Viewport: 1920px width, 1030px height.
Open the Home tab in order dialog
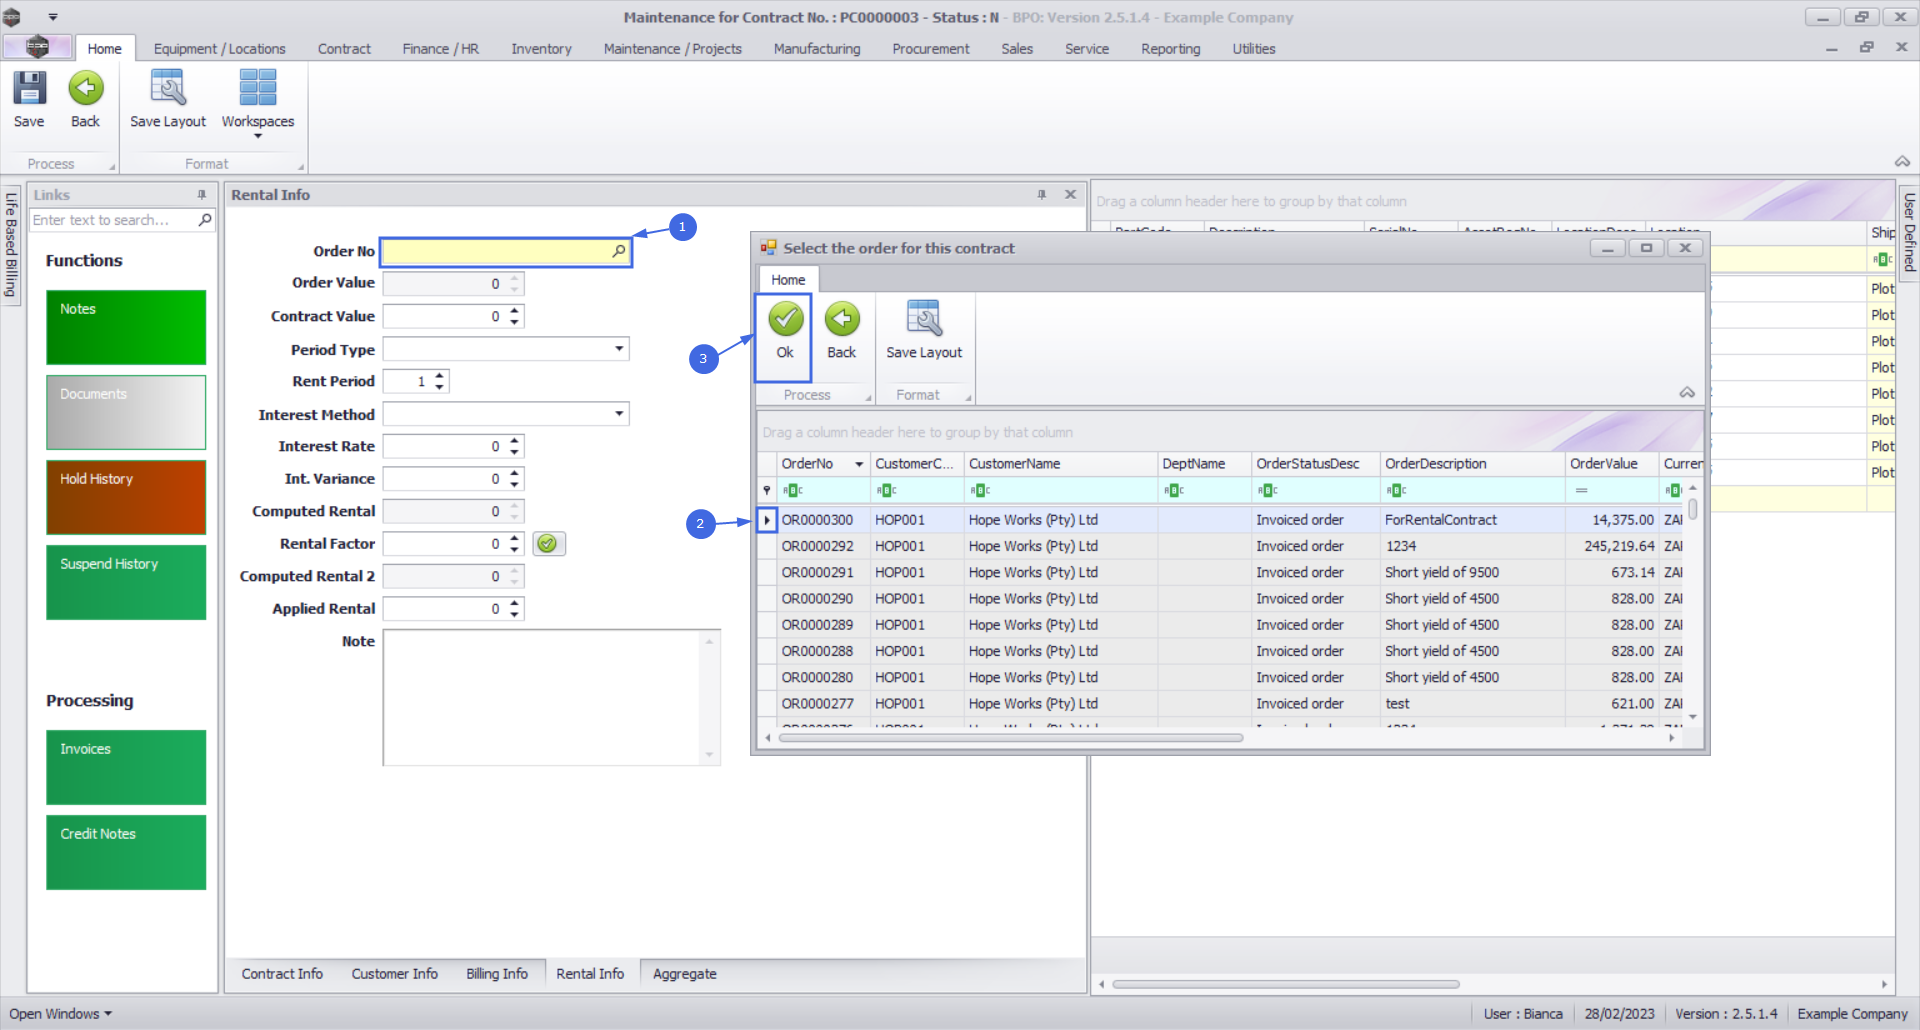point(788,280)
